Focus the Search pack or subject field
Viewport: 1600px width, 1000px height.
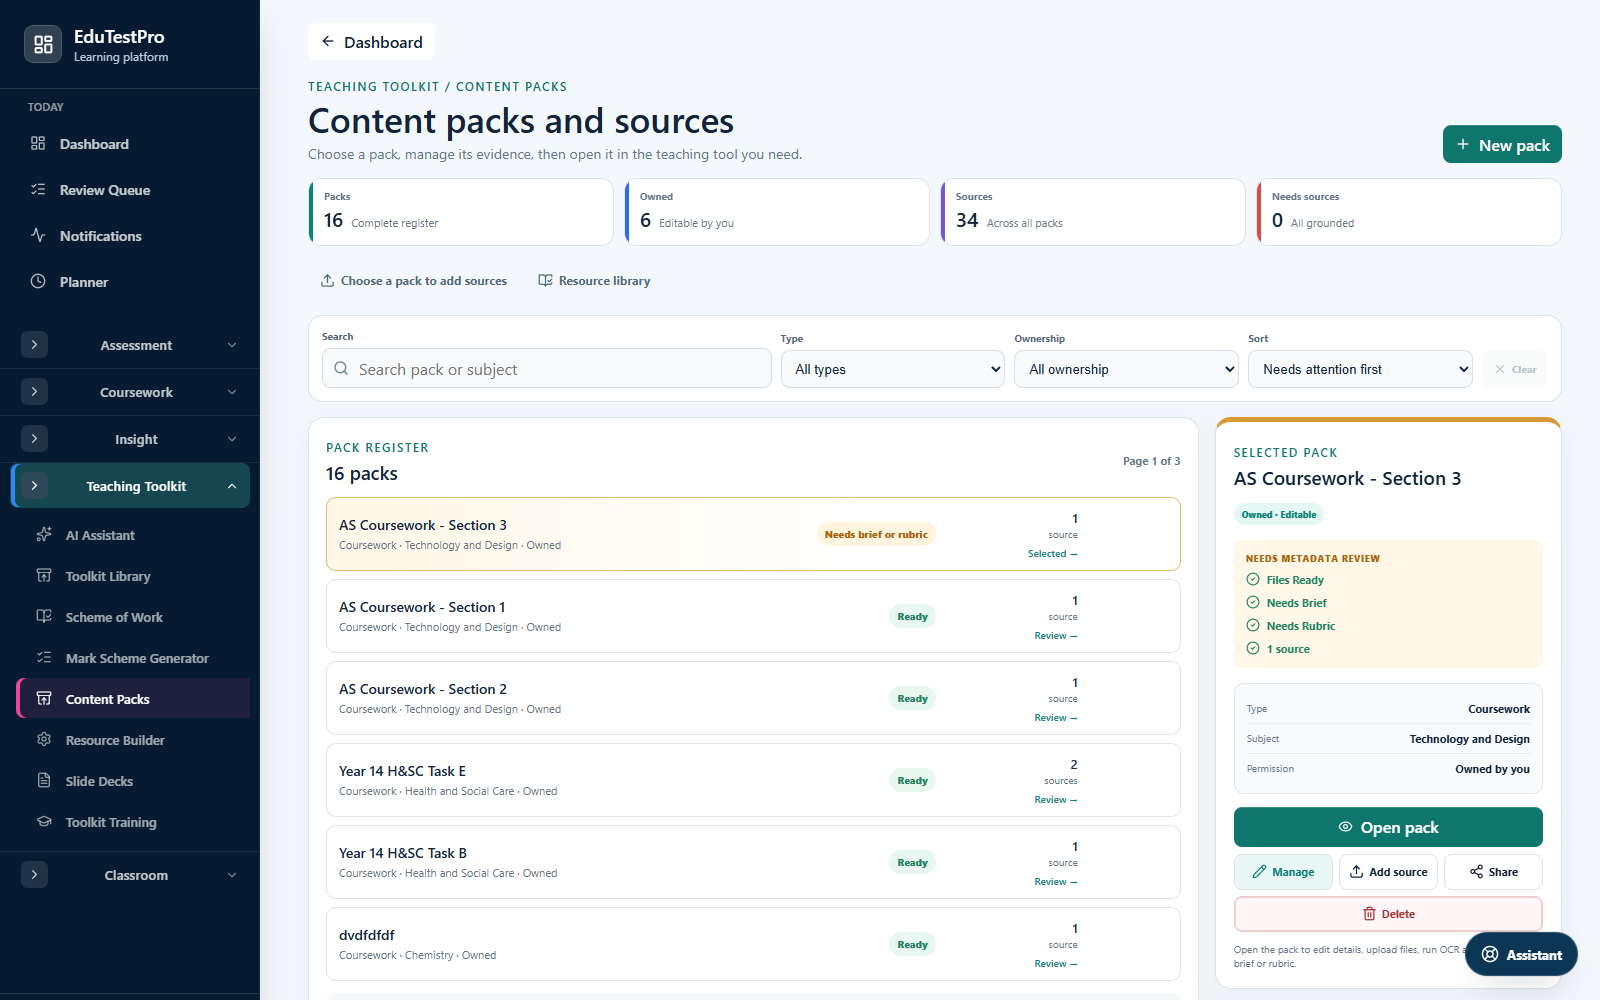tap(546, 369)
